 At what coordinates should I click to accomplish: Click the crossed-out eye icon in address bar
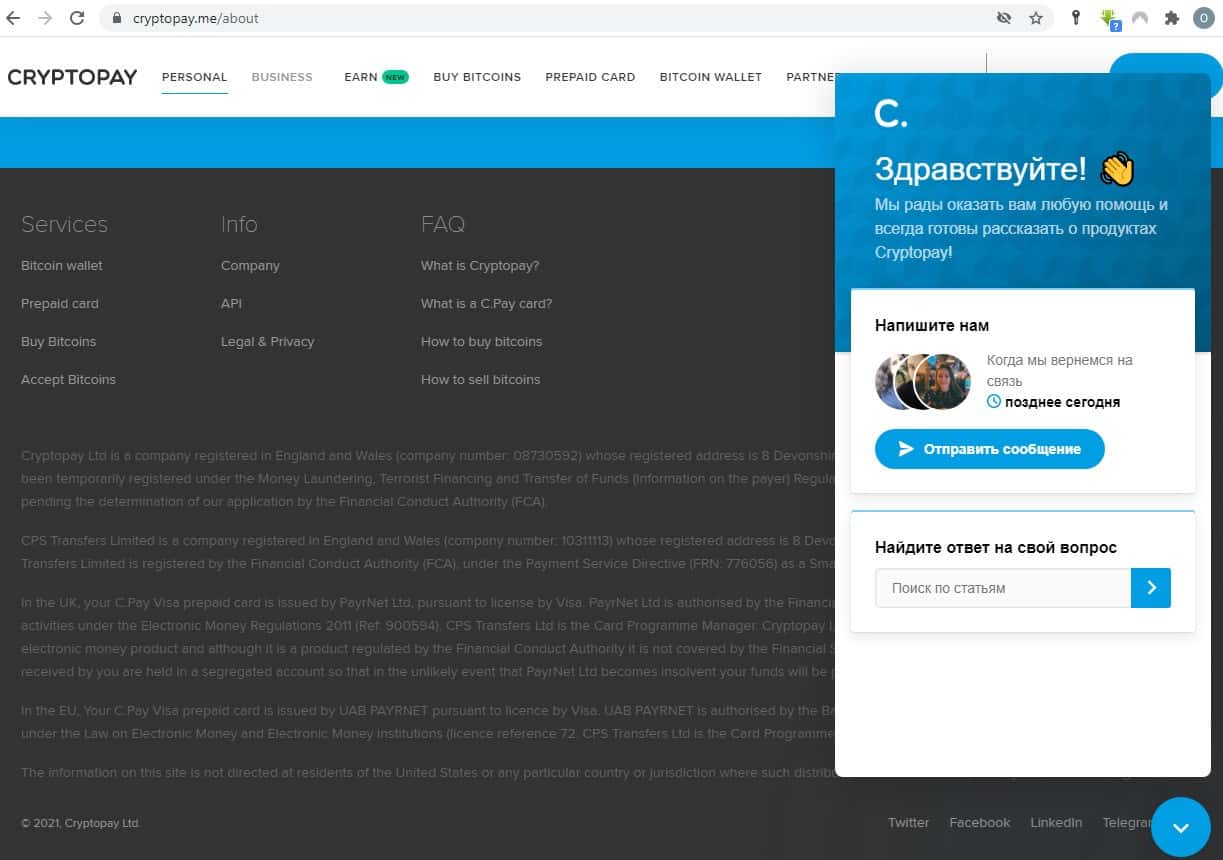(x=1004, y=18)
